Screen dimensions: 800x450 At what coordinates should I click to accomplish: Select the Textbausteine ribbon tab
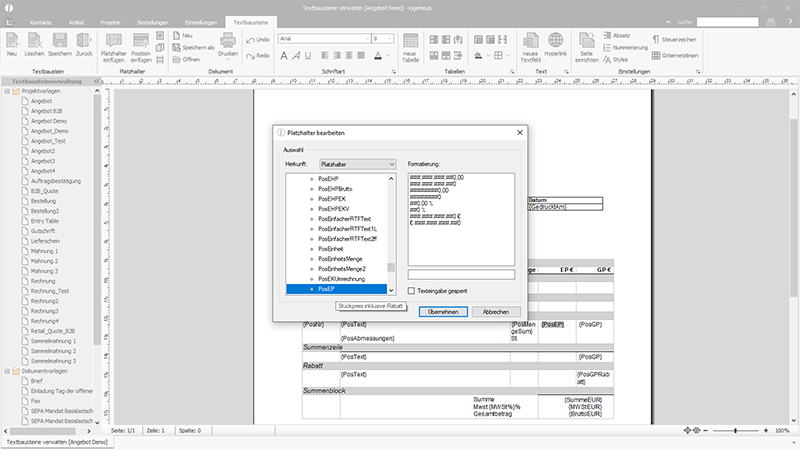coord(251,22)
